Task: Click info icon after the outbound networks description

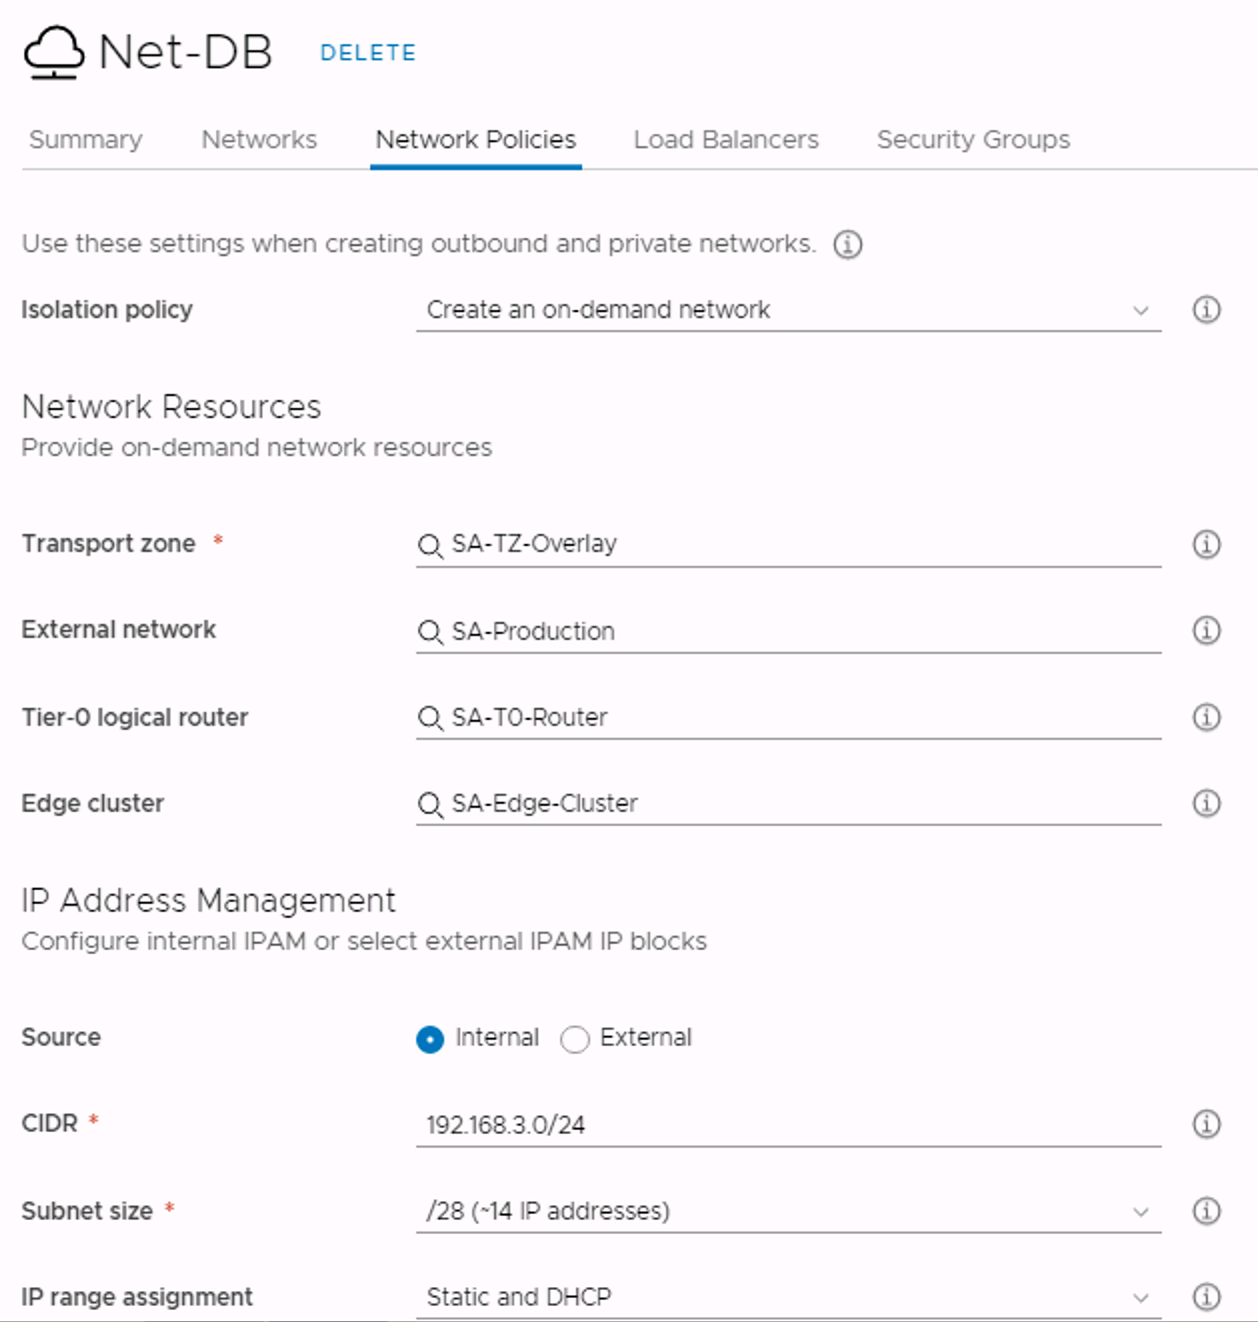Action: pyautogui.click(x=848, y=244)
